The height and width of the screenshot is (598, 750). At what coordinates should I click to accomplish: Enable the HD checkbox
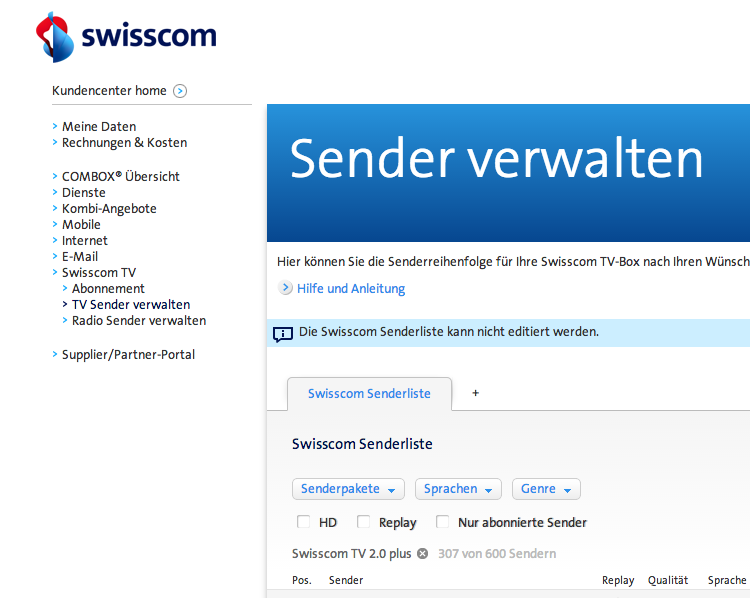[304, 522]
